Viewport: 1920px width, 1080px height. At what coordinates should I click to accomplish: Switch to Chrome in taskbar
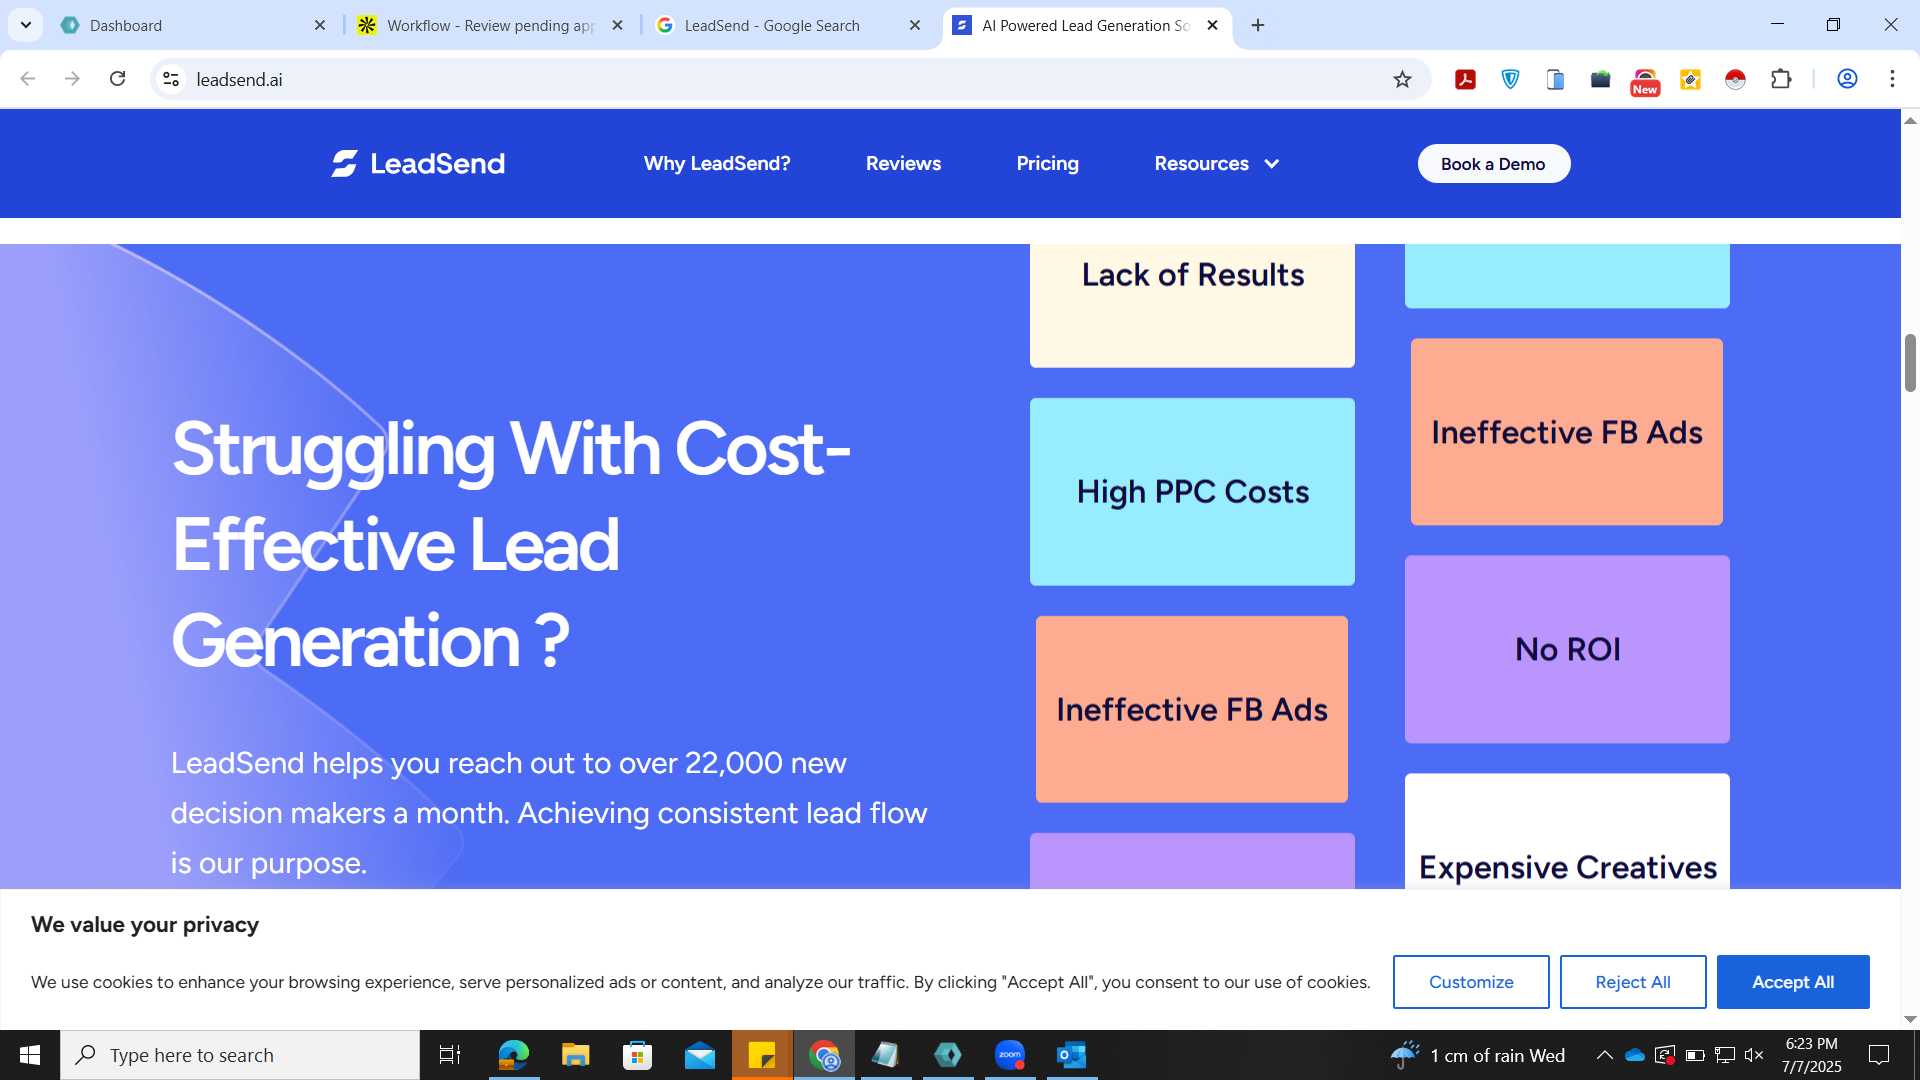(x=825, y=1055)
